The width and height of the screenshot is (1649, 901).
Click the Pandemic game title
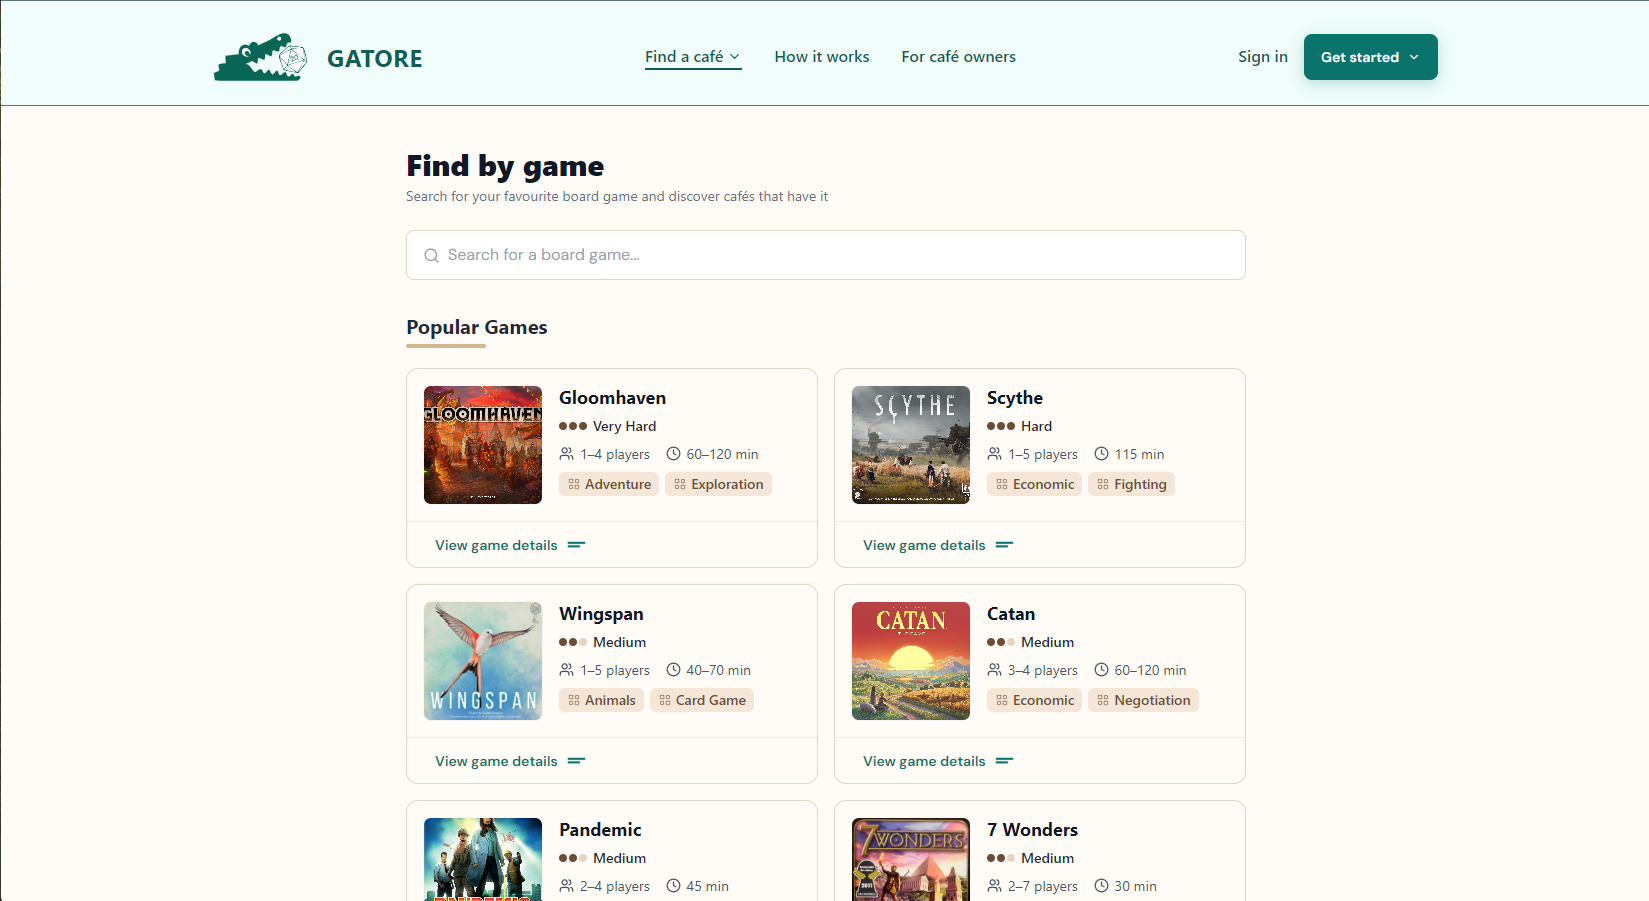pyautogui.click(x=600, y=830)
